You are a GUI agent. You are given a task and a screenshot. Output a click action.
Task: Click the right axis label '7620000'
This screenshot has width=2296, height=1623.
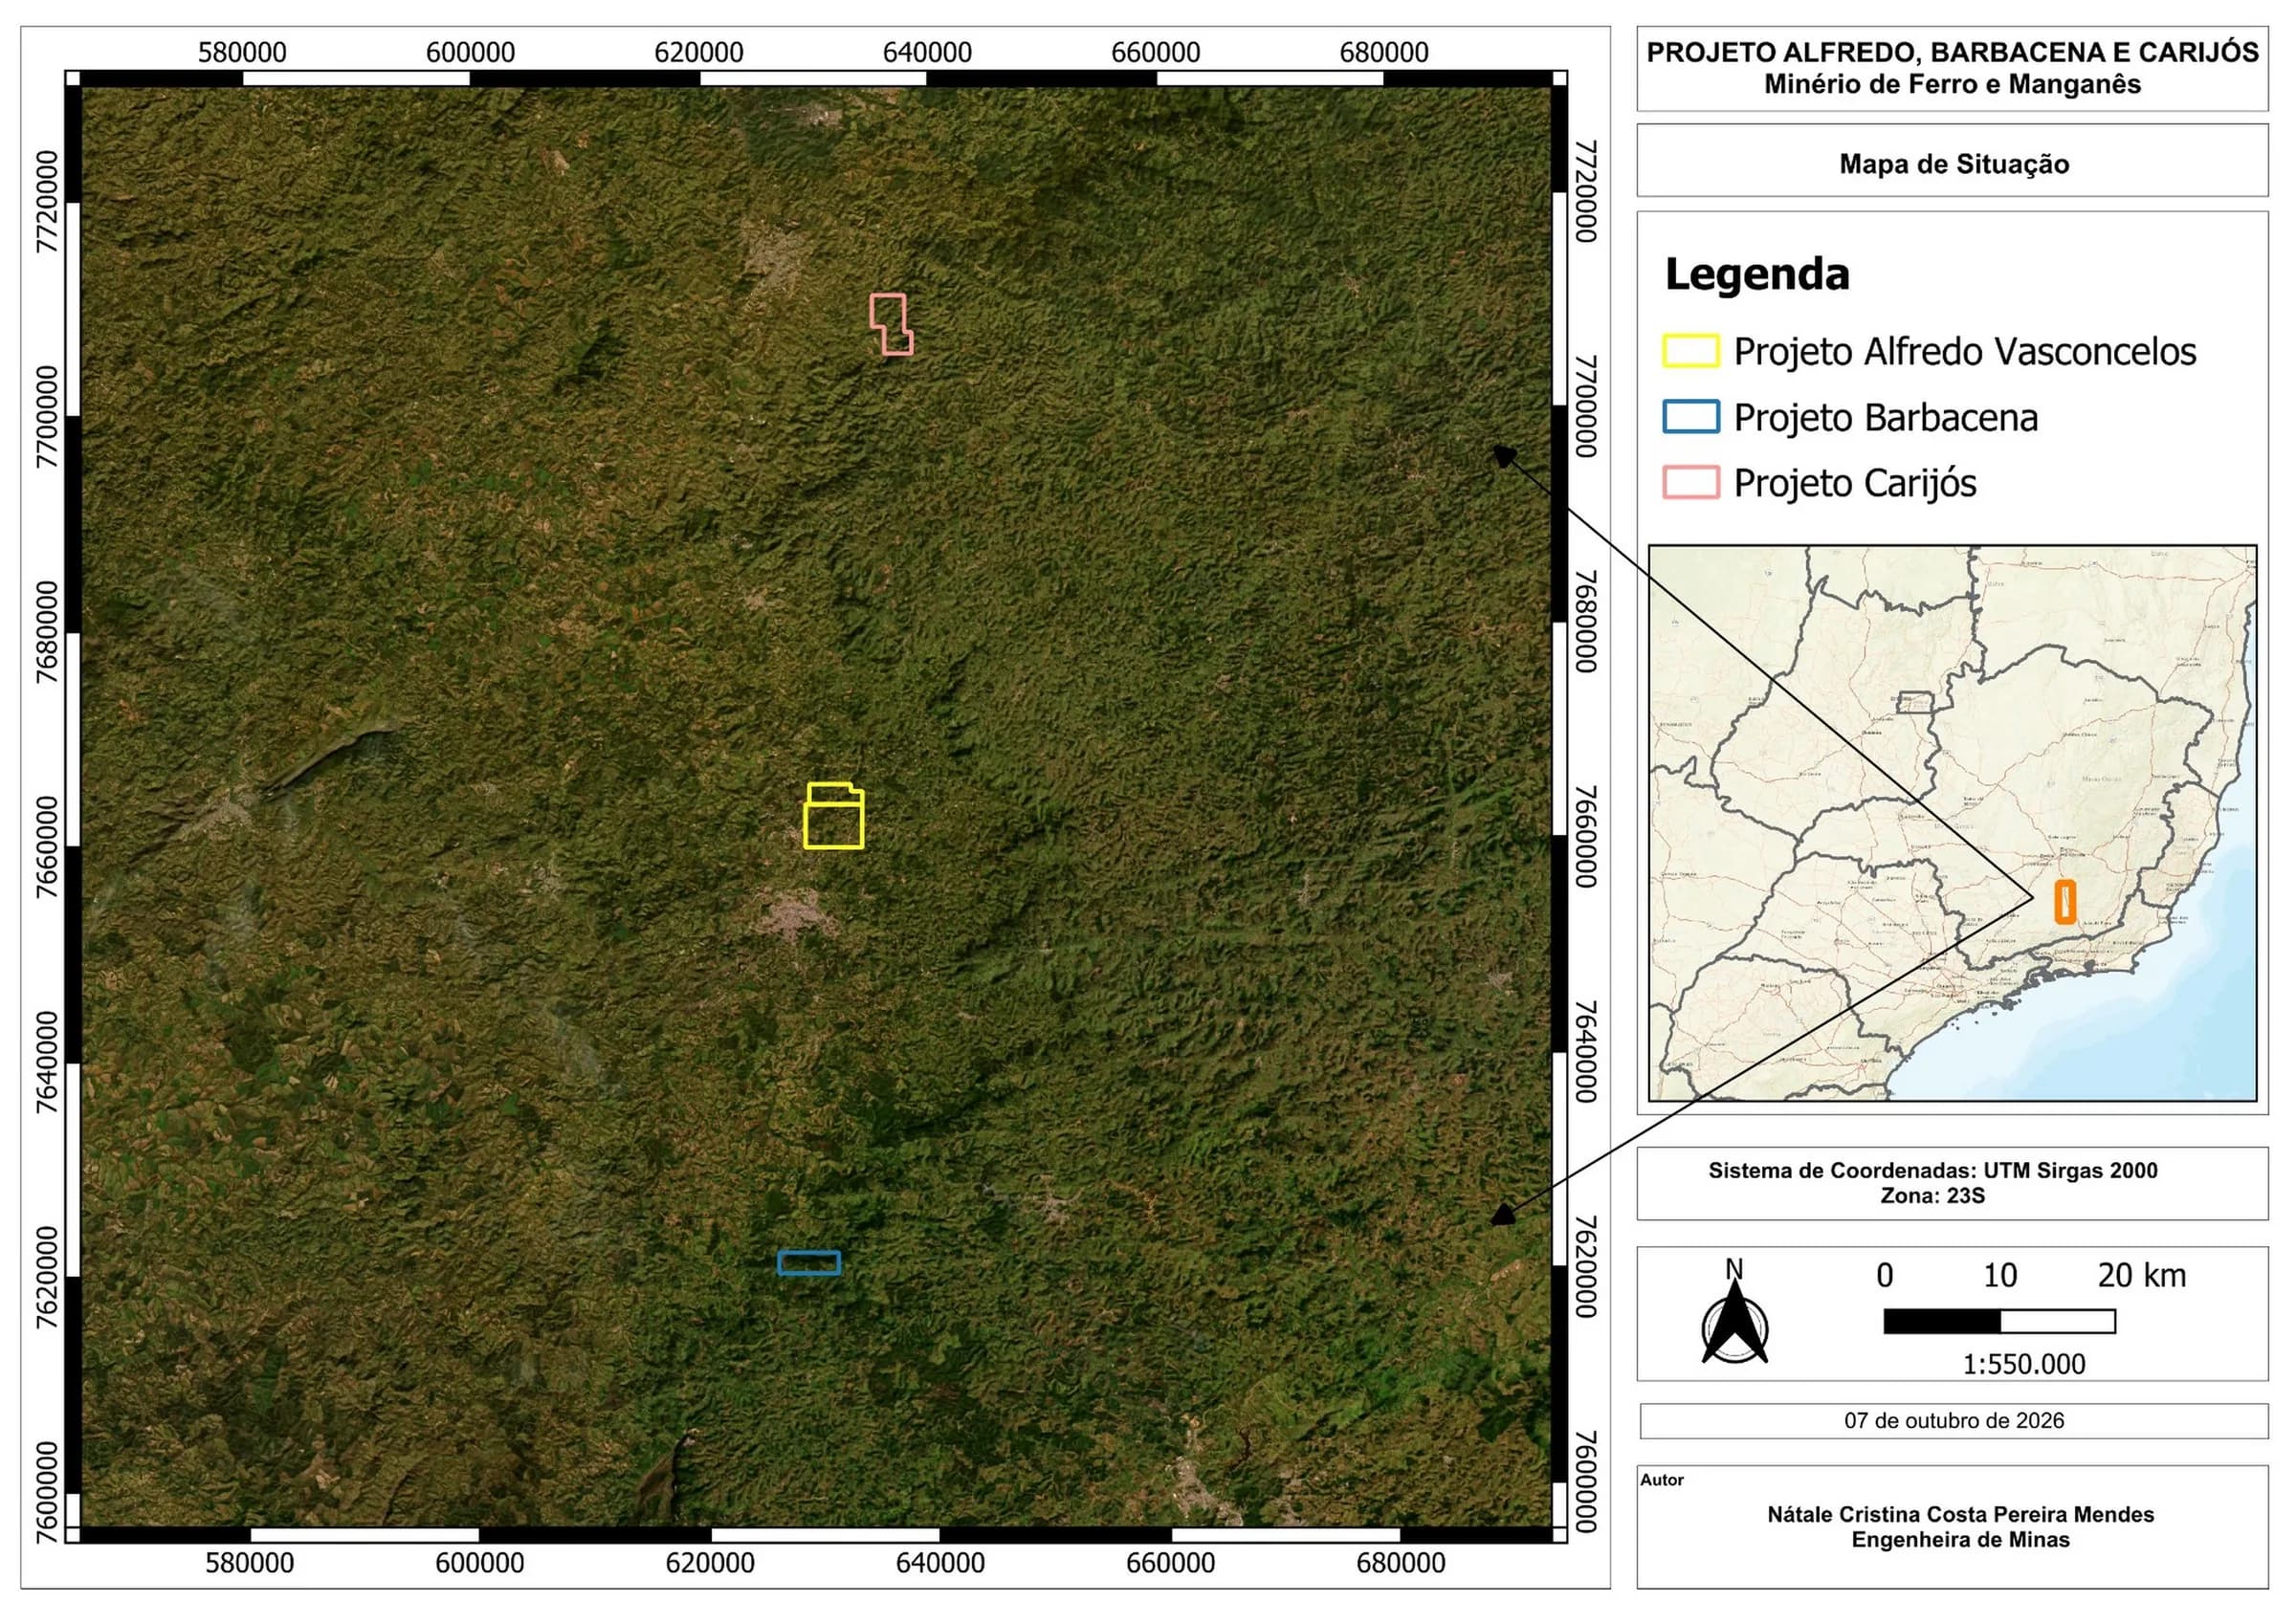pyautogui.click(x=1586, y=1266)
